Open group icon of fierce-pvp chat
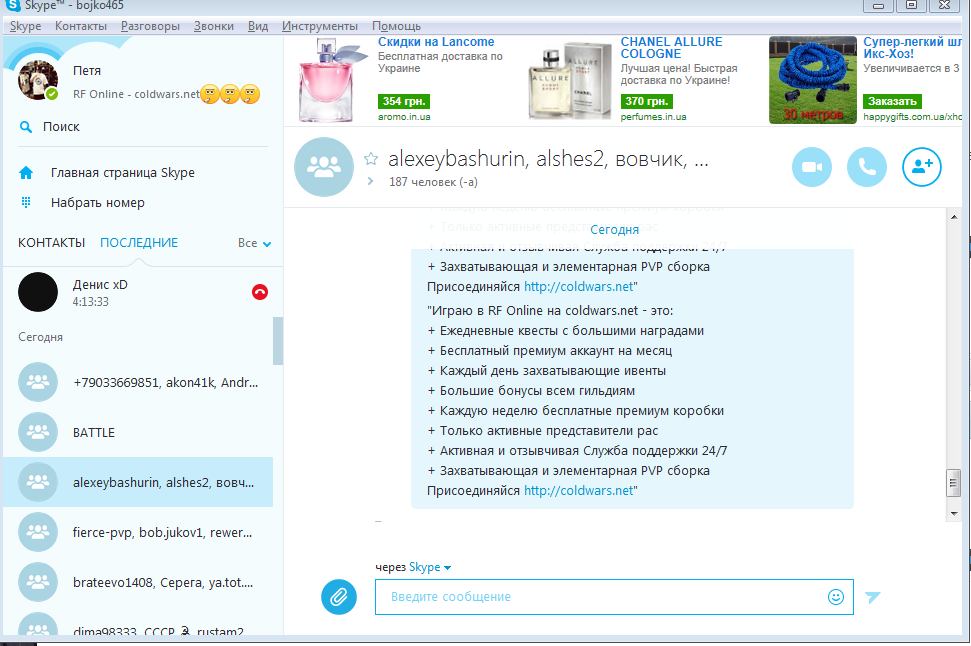This screenshot has width=971, height=646. pos(38,532)
